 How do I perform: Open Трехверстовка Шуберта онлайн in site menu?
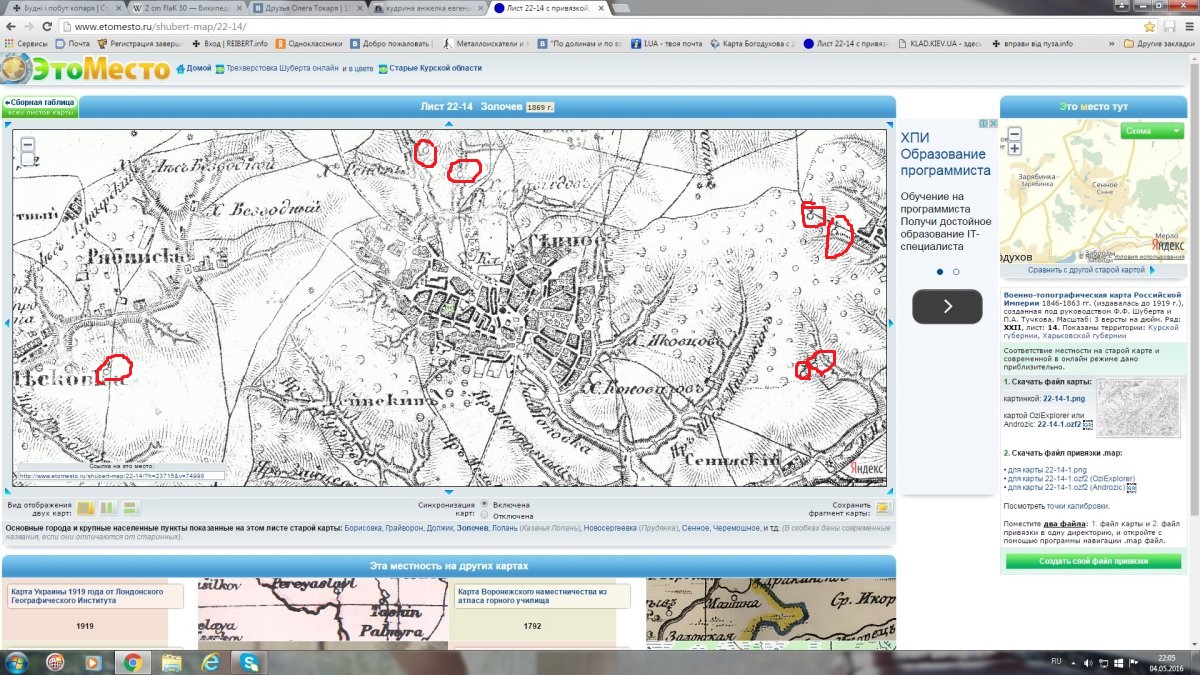(279, 68)
